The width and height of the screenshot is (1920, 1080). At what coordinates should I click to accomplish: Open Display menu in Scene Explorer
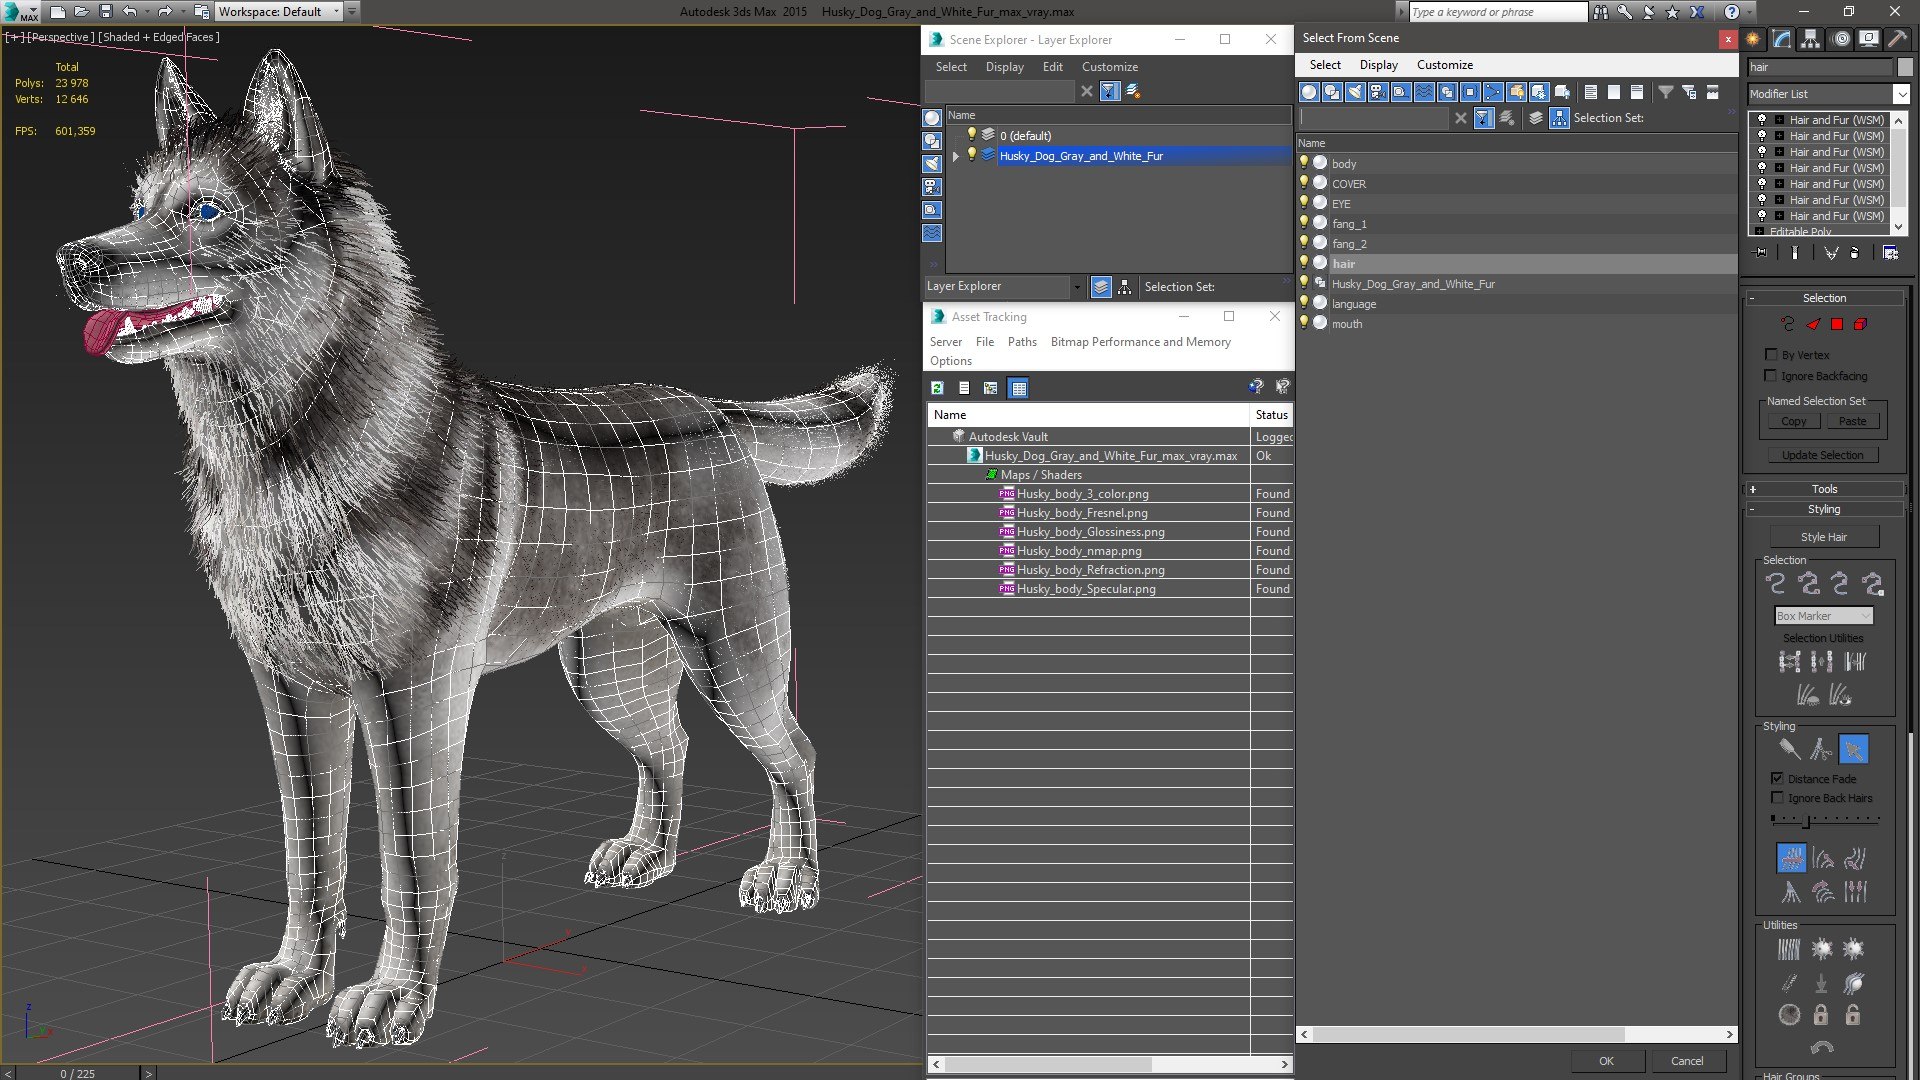tap(1004, 67)
